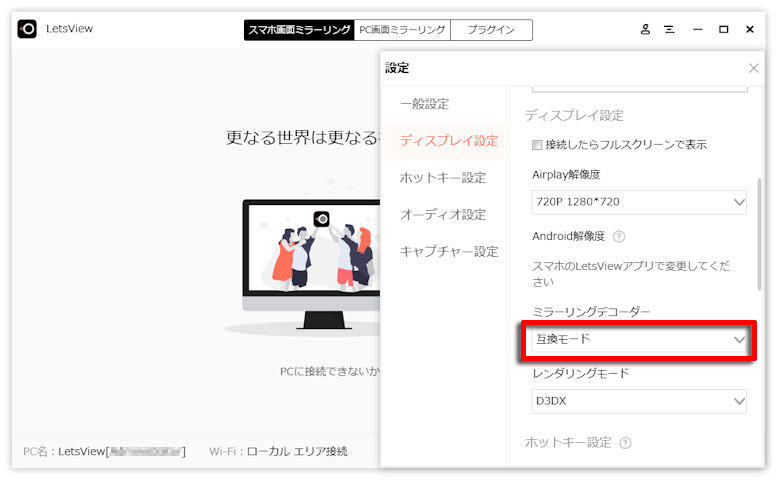This screenshot has height=480, width=777.
Task: Click the Airplay解像度 label
Action: [566, 175]
